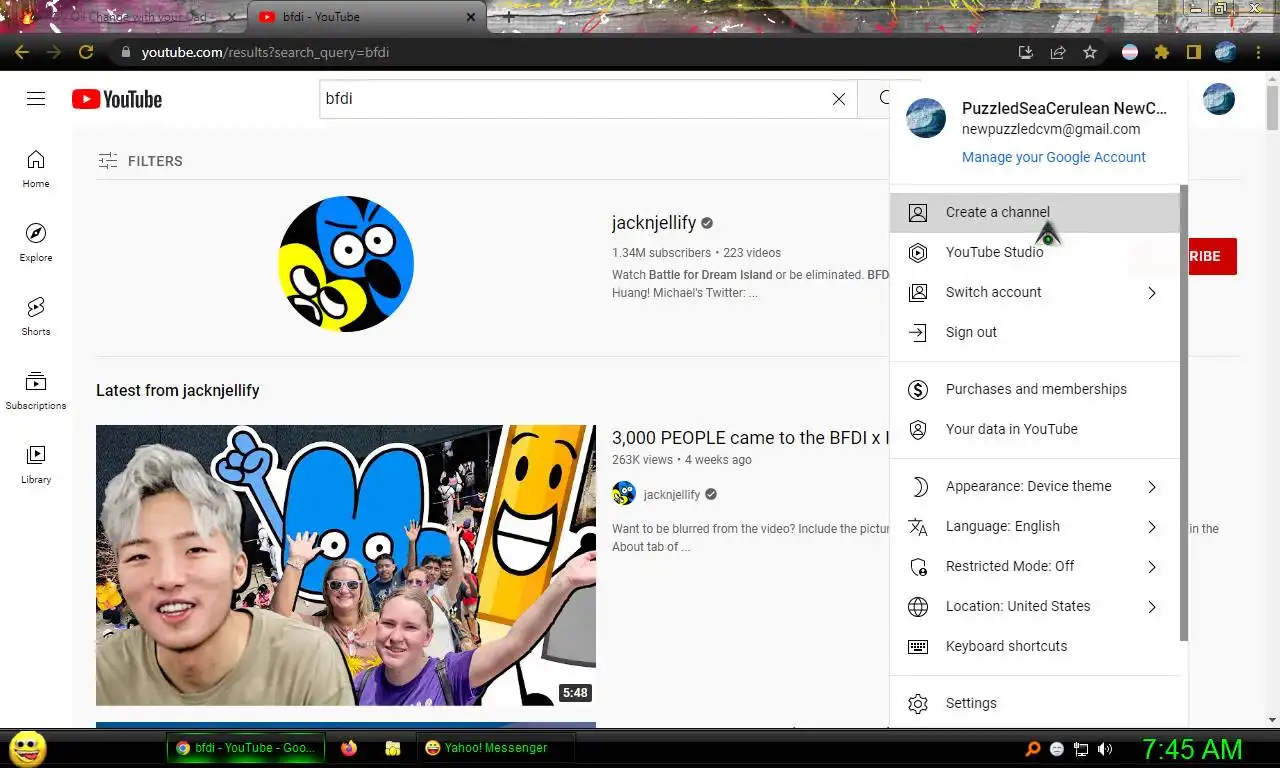Click the account menu scrollbar

pos(1184,412)
